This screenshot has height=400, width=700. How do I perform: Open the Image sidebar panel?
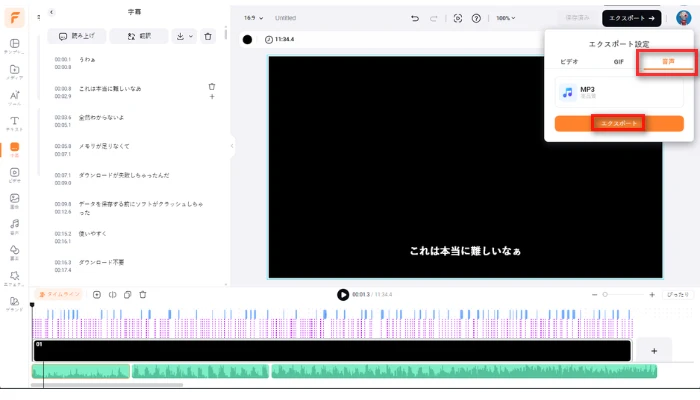click(x=14, y=201)
